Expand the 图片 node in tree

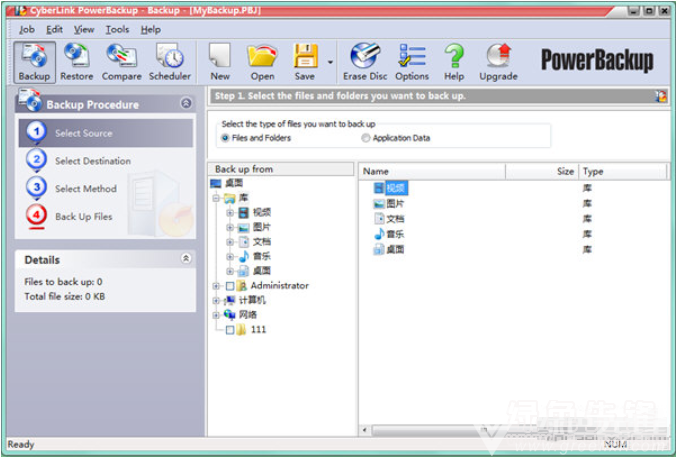tap(230, 227)
